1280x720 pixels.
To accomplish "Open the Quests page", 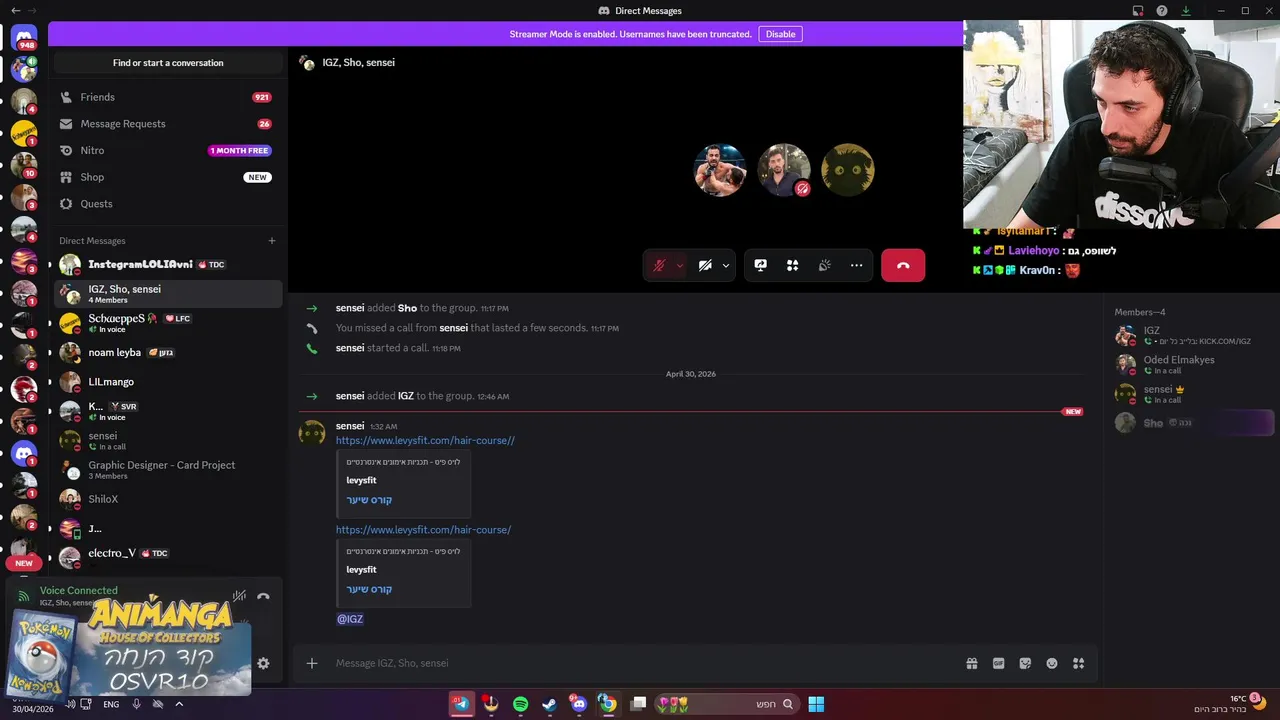I will coord(166,204).
